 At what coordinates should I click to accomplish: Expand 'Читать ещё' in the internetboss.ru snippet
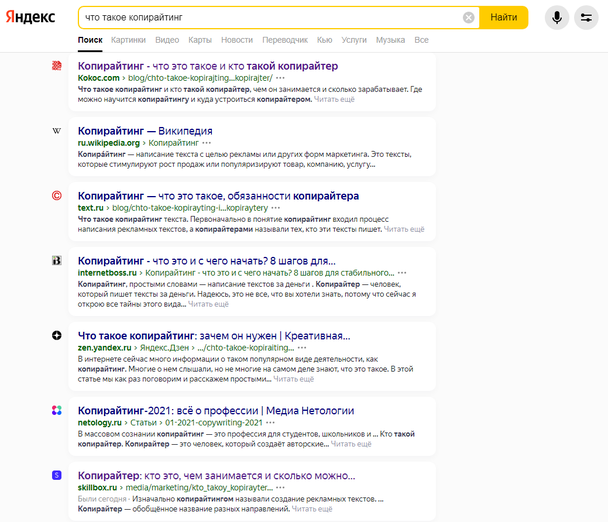tap(208, 304)
